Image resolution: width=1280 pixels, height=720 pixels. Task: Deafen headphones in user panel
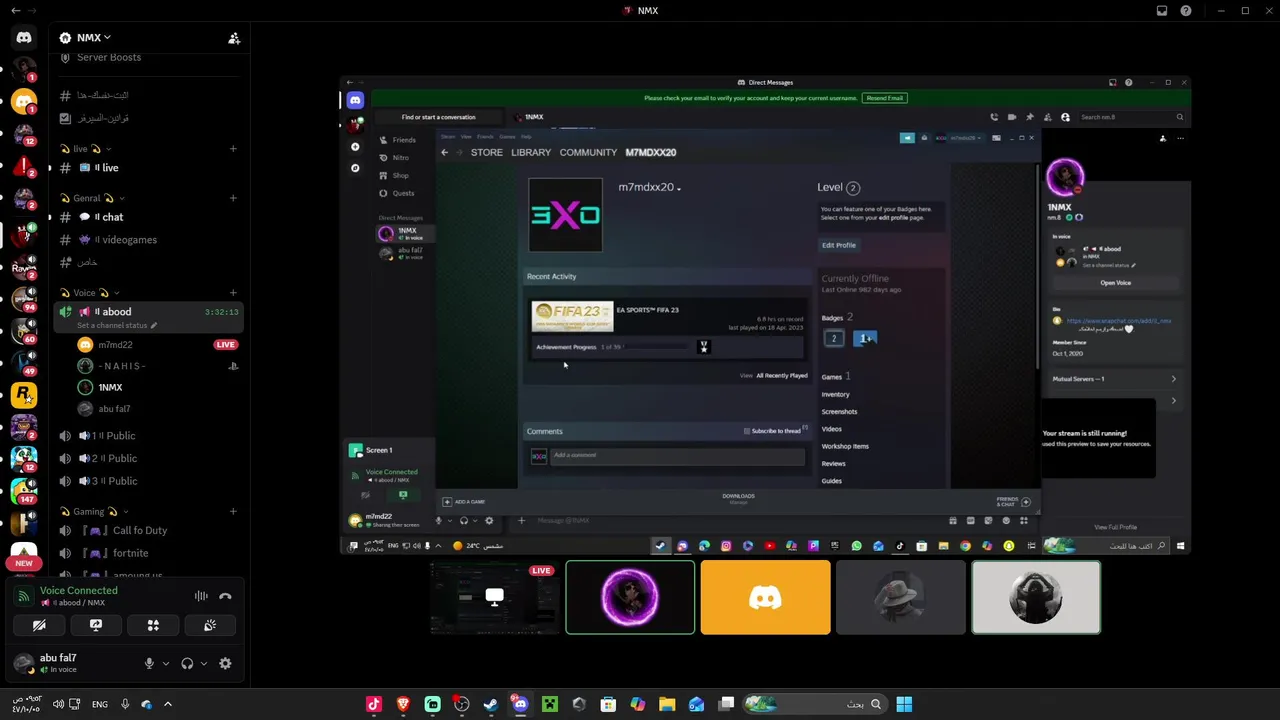(187, 664)
